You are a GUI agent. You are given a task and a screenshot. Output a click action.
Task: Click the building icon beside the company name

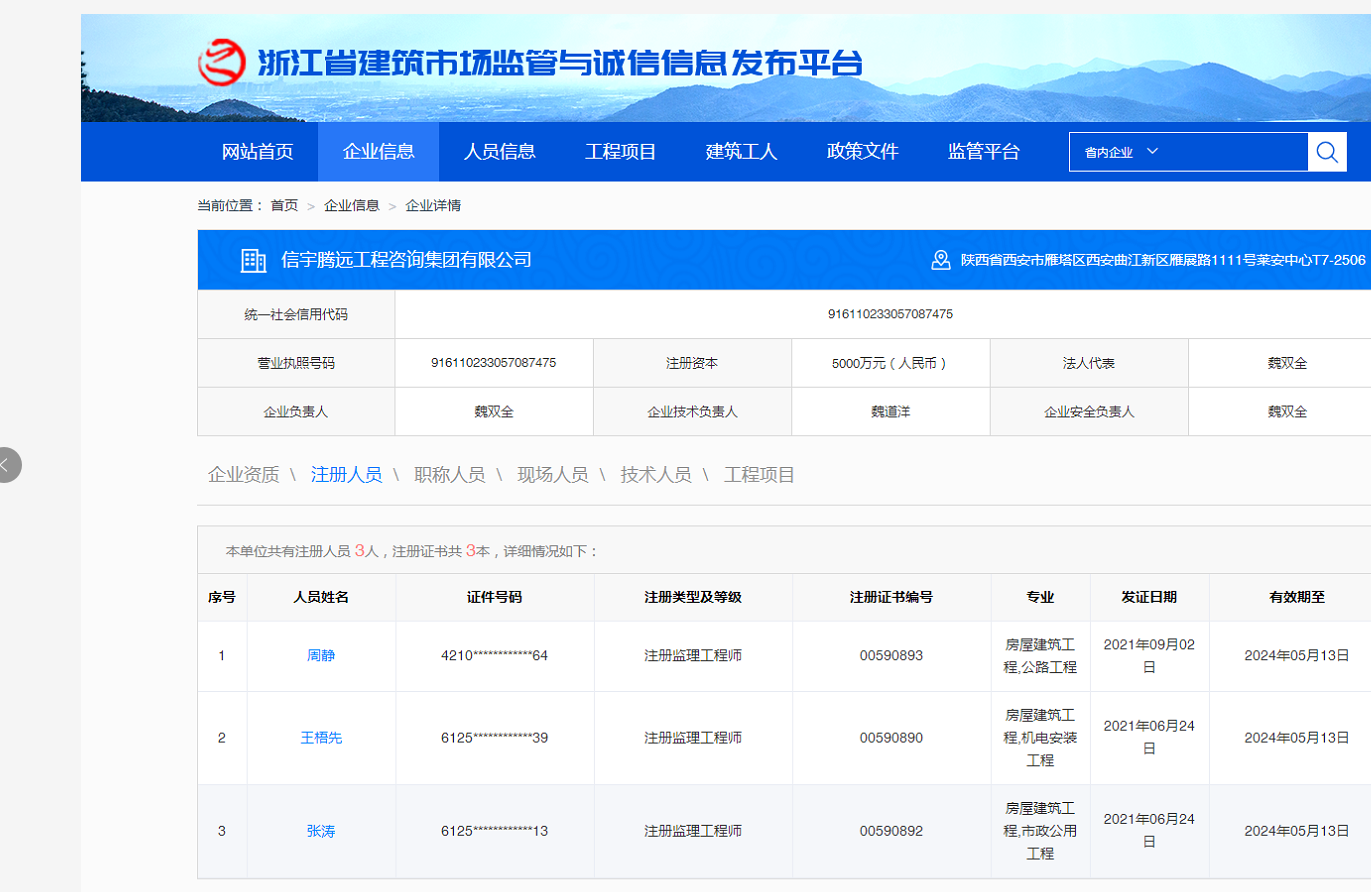pos(253,259)
